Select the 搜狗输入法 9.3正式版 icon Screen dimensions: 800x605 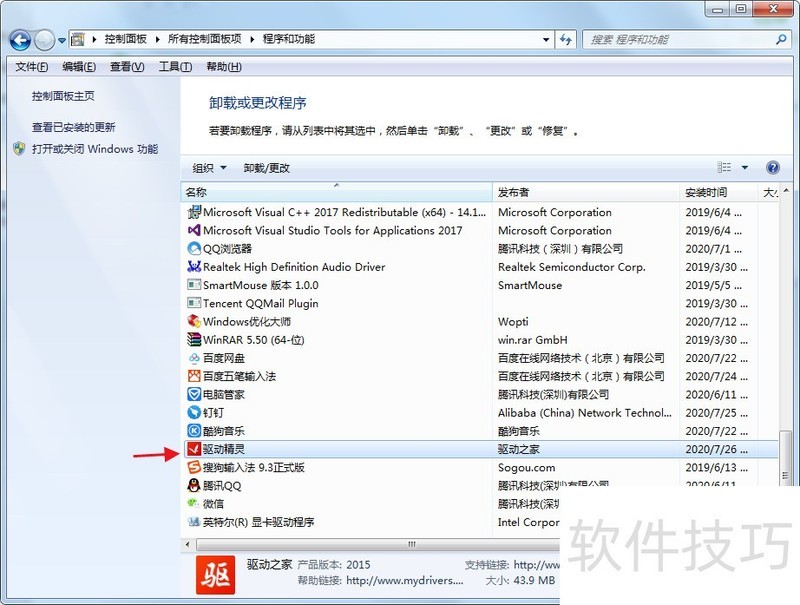[x=194, y=467]
